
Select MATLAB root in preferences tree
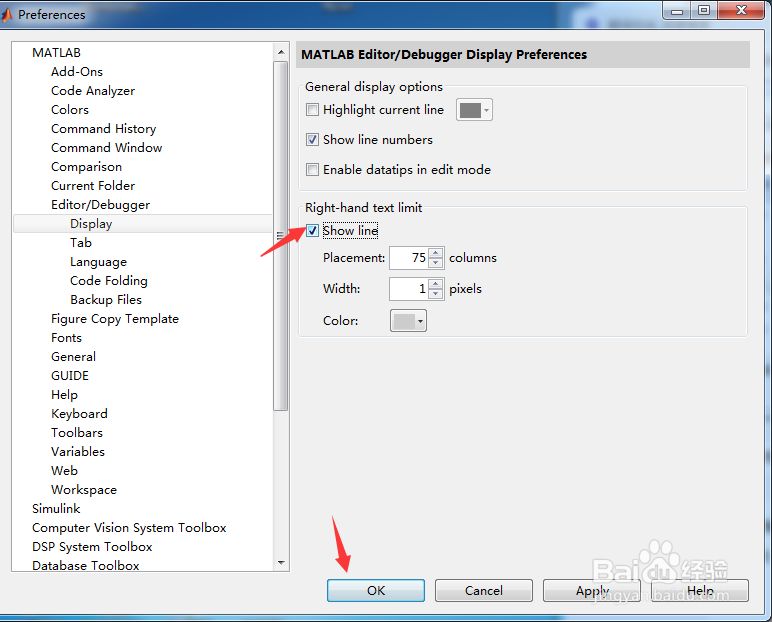coord(56,53)
